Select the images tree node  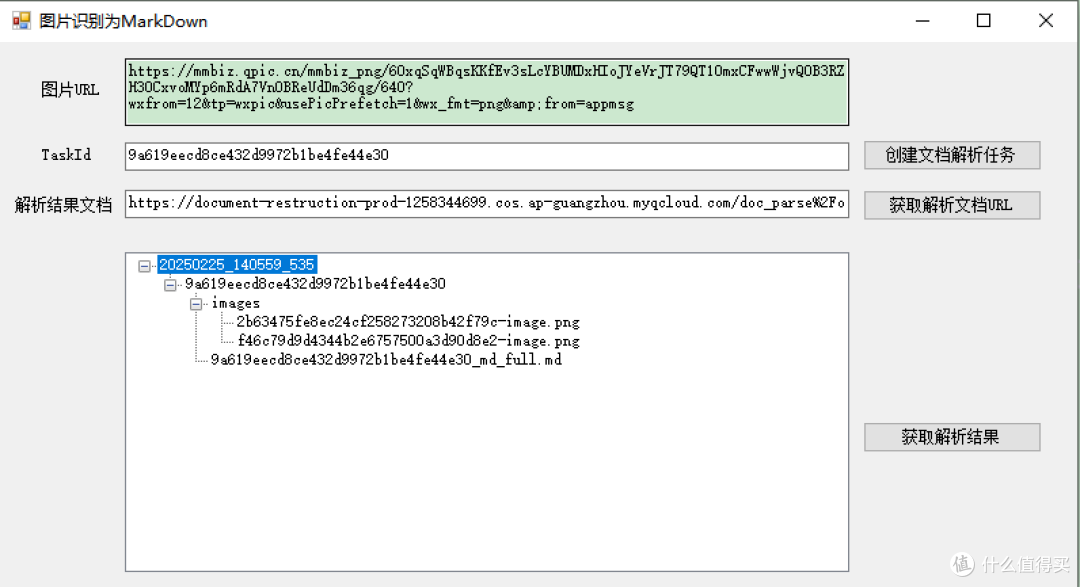point(236,303)
